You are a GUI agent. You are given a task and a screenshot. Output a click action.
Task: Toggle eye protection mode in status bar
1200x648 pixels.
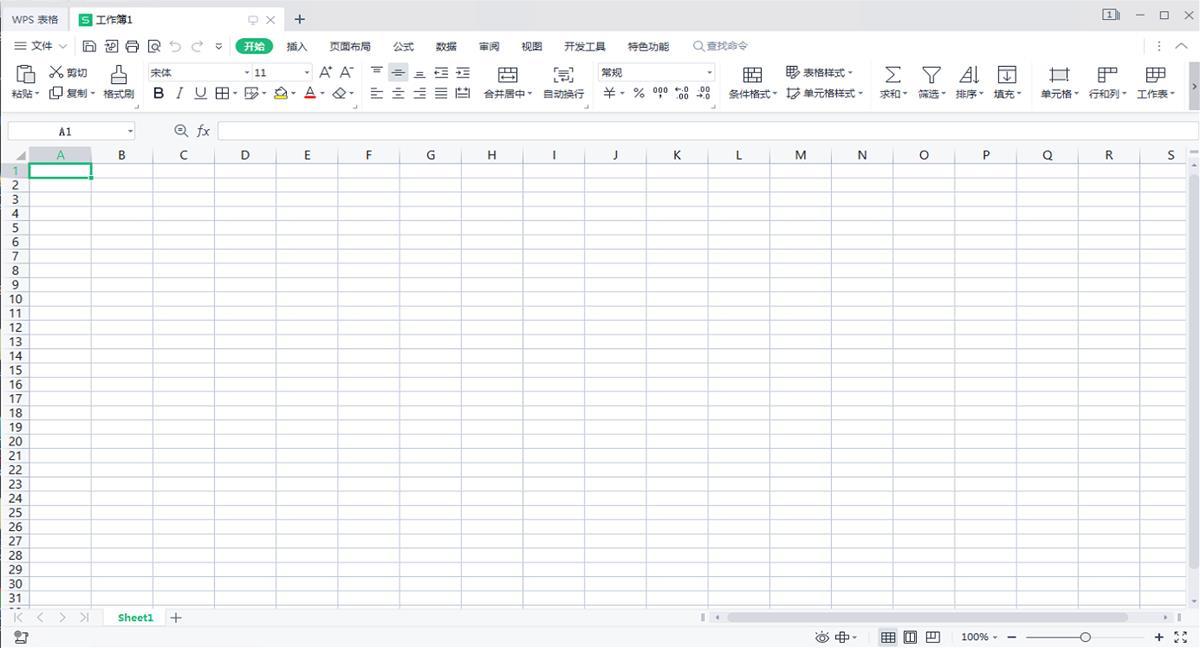tap(822, 637)
